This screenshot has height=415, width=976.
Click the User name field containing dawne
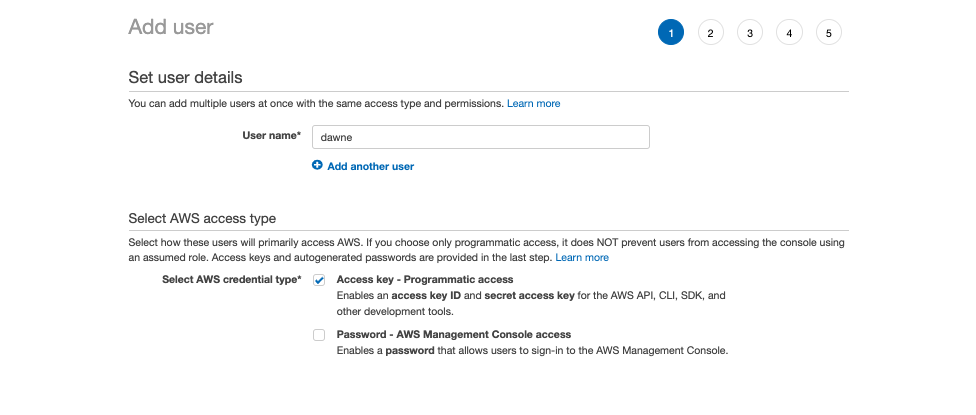point(481,137)
